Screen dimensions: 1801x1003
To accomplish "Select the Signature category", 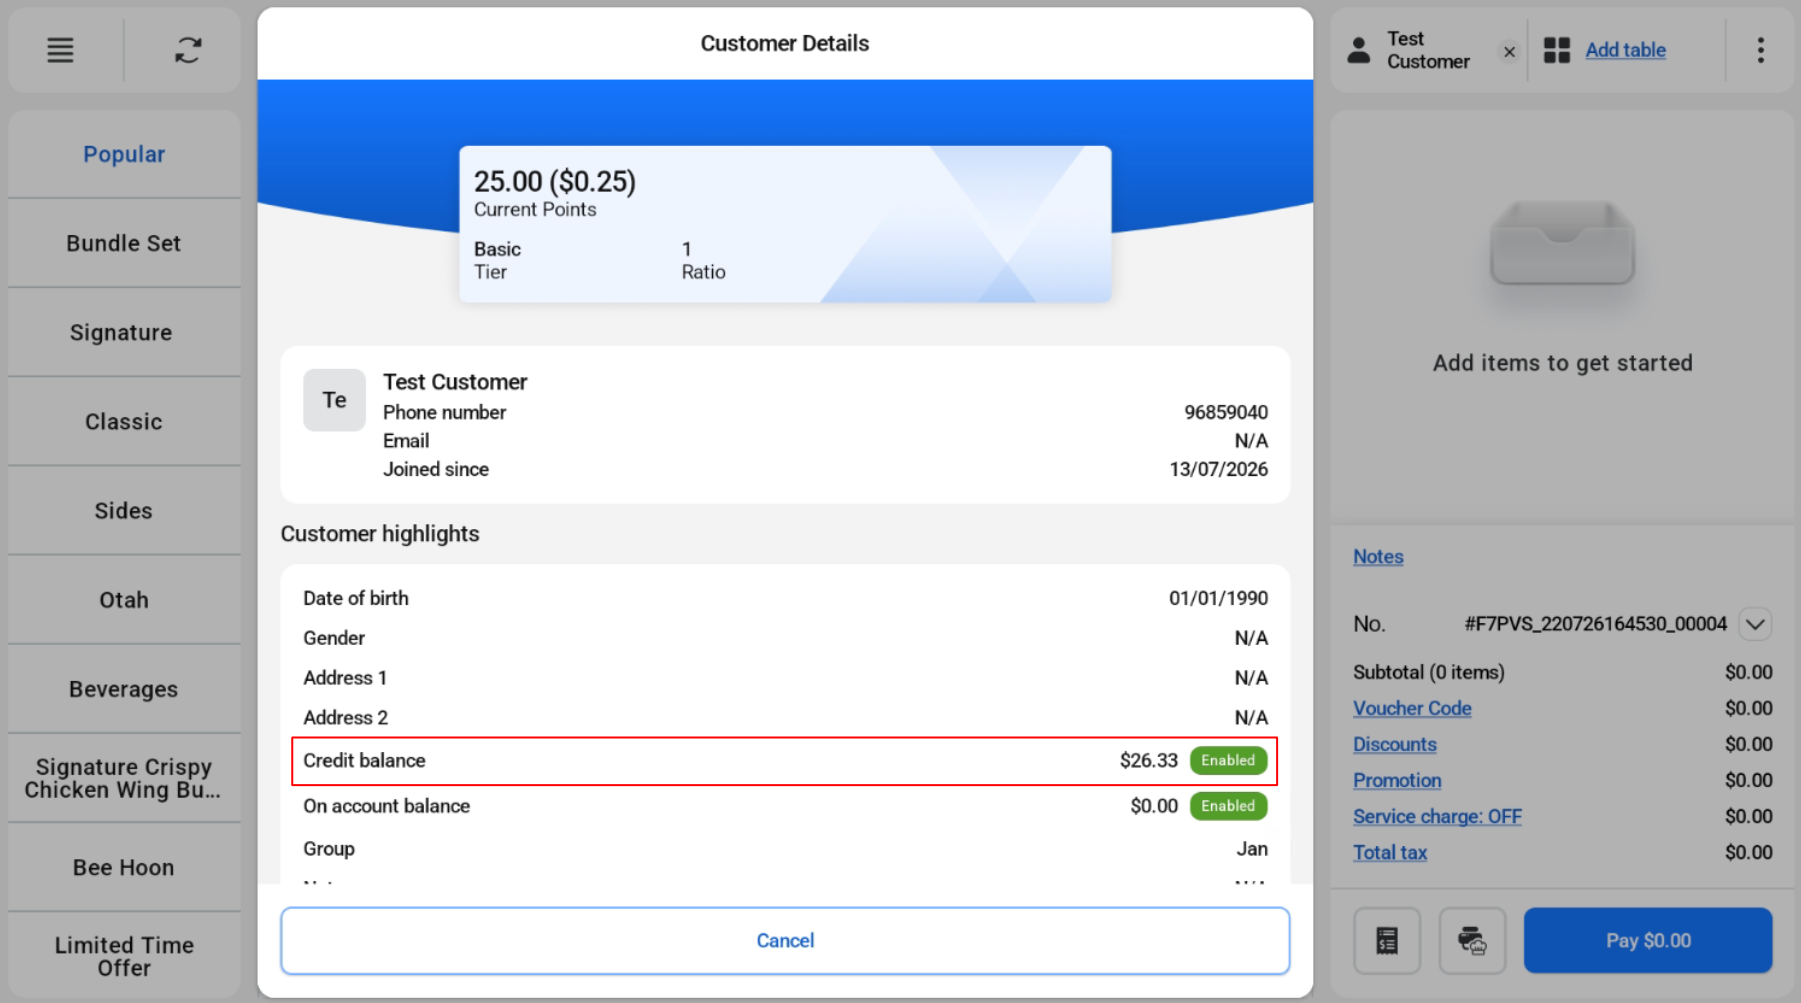I will point(124,332).
